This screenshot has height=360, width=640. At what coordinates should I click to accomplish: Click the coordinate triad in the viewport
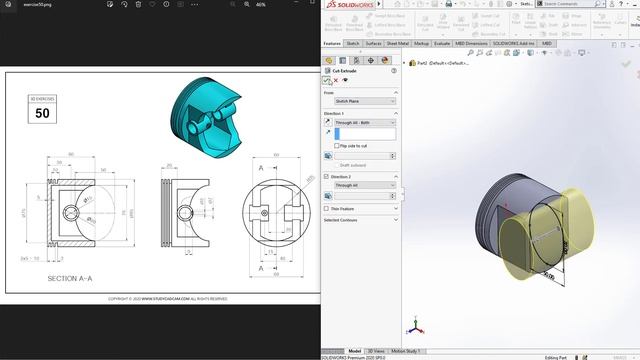coord(416,326)
